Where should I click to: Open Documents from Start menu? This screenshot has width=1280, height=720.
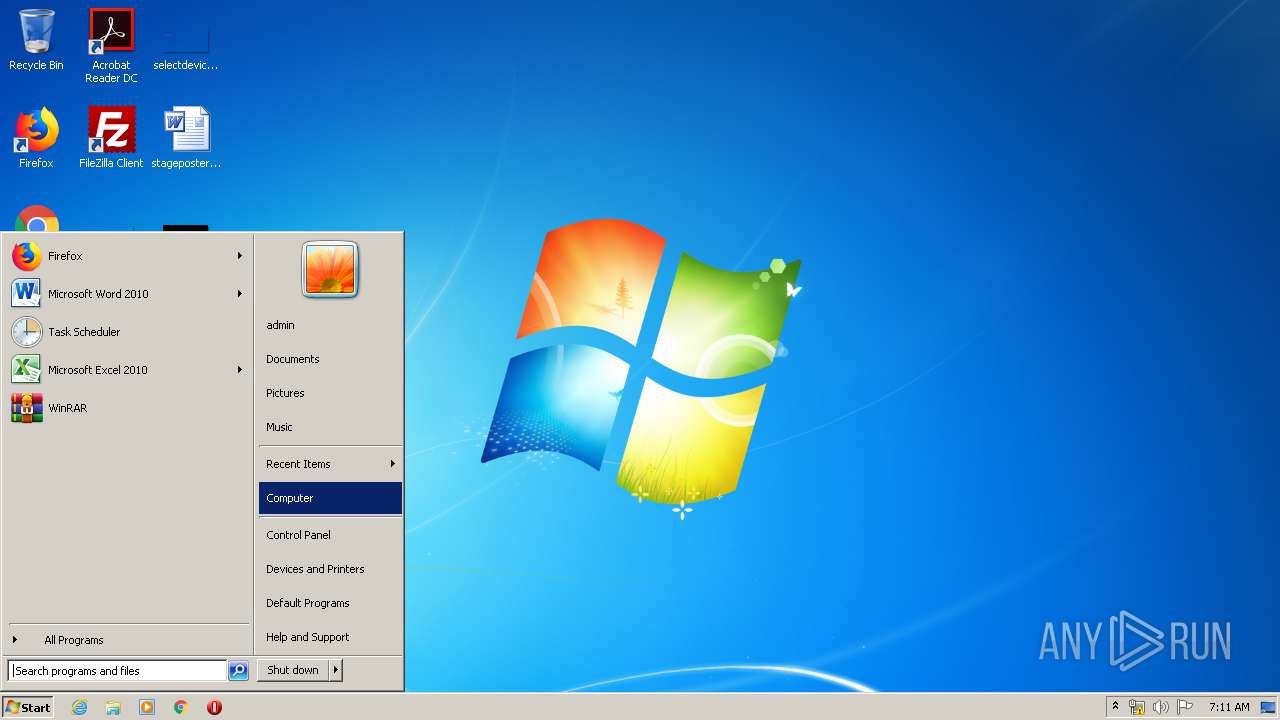(x=330, y=359)
